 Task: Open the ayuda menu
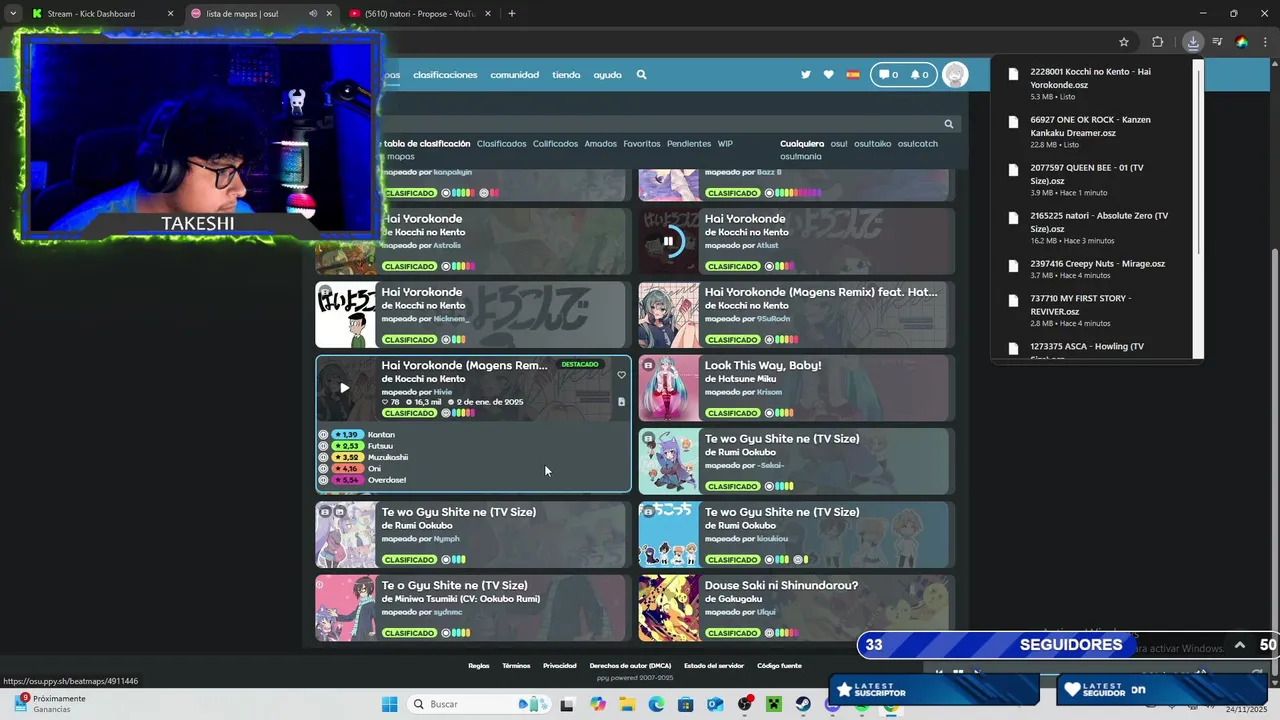click(607, 75)
